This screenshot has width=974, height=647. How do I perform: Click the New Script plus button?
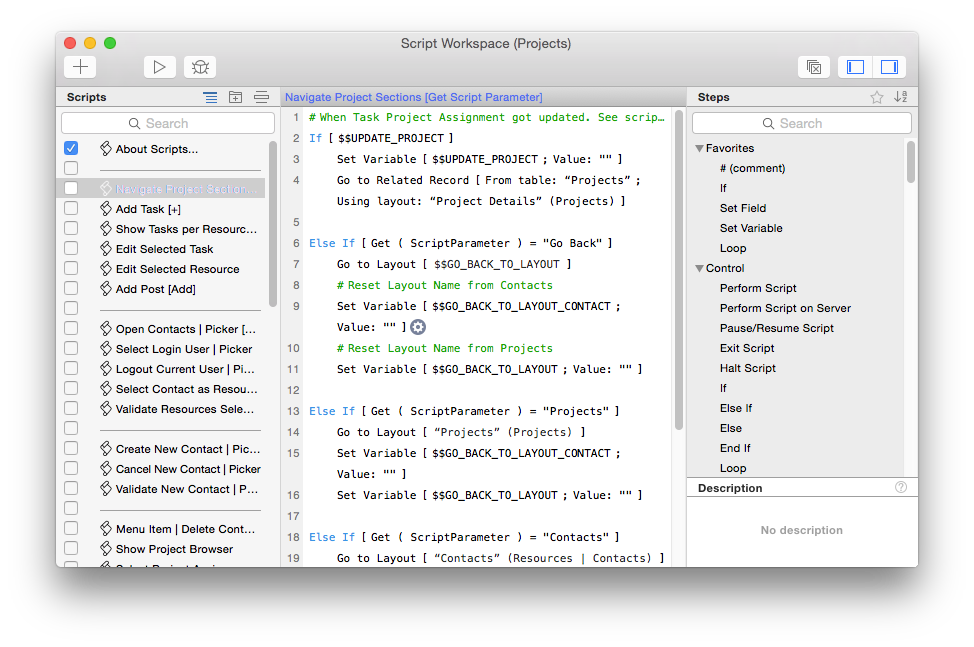(80, 67)
